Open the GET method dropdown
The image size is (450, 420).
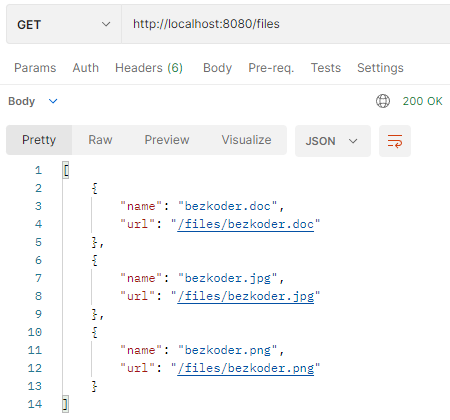pos(64,24)
